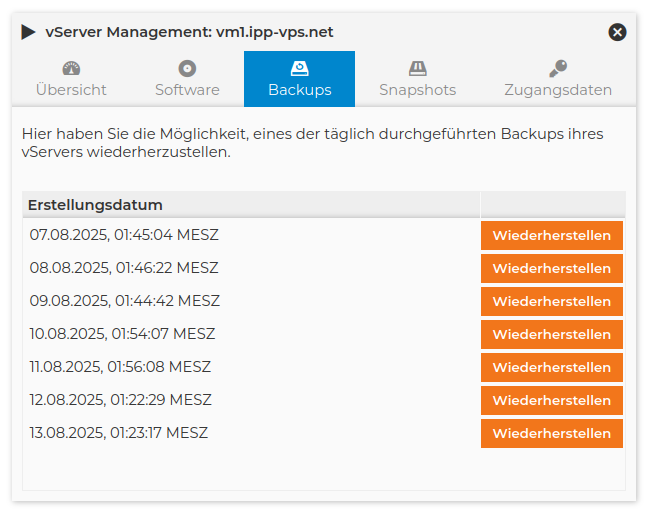This screenshot has height=516, width=650.
Task: Click the drive icon above Backups
Action: point(299,69)
